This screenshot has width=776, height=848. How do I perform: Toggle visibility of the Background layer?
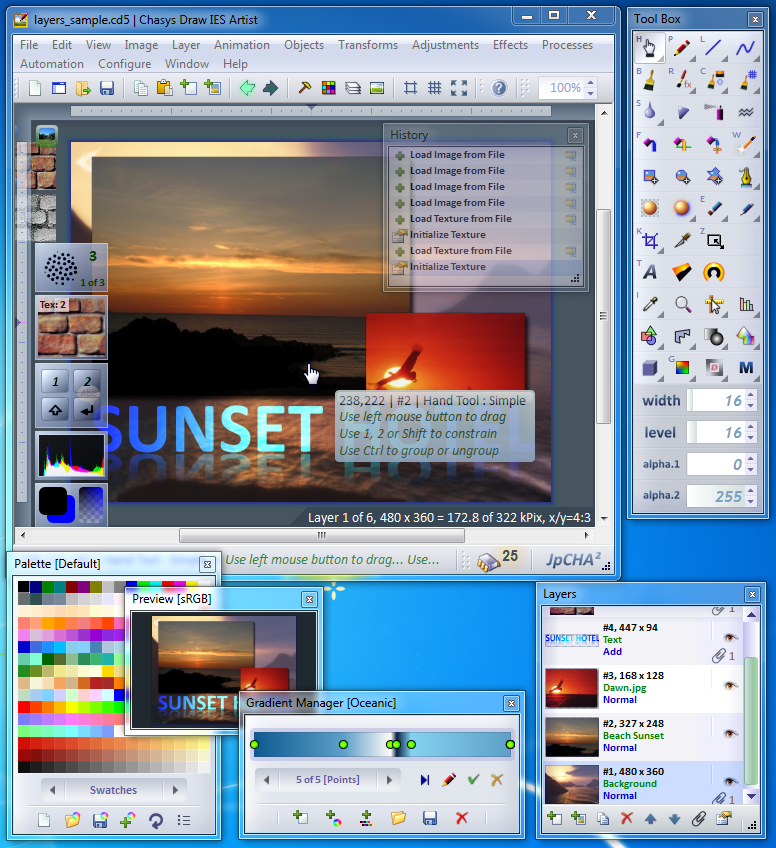tap(731, 781)
